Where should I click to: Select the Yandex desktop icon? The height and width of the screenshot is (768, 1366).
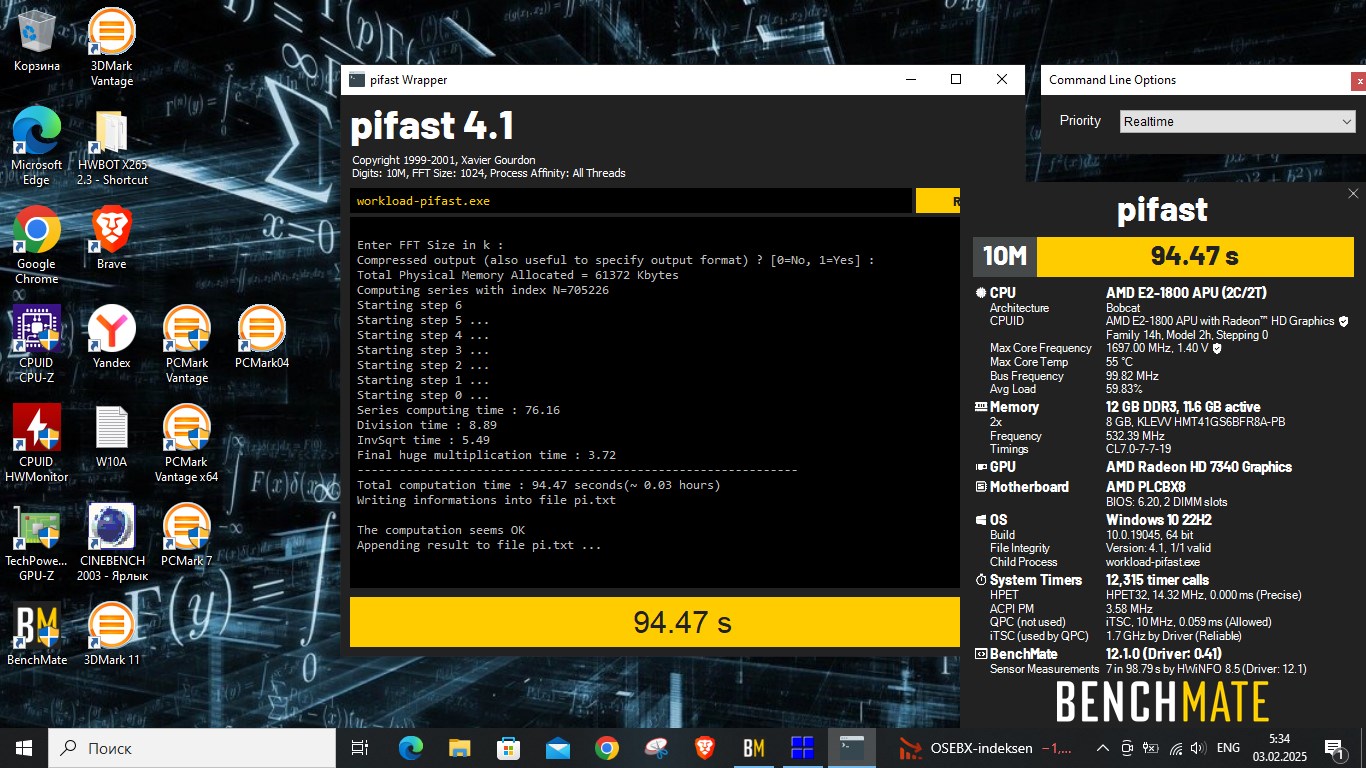(112, 337)
